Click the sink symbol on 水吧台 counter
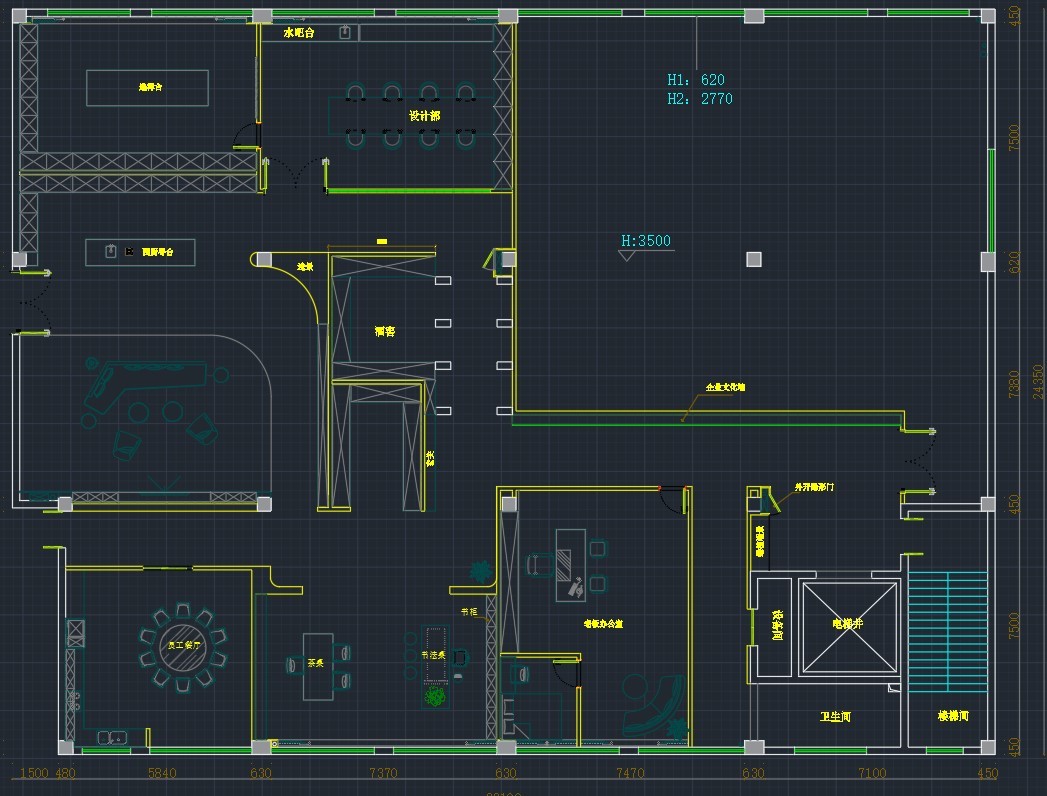The width and height of the screenshot is (1047, 796). click(345, 33)
